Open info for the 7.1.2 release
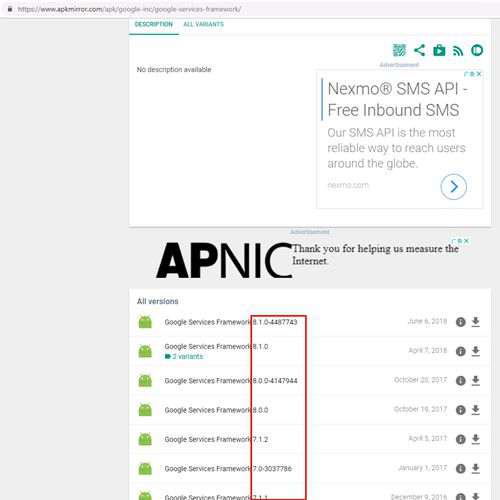This screenshot has height=500, width=500. click(x=460, y=439)
